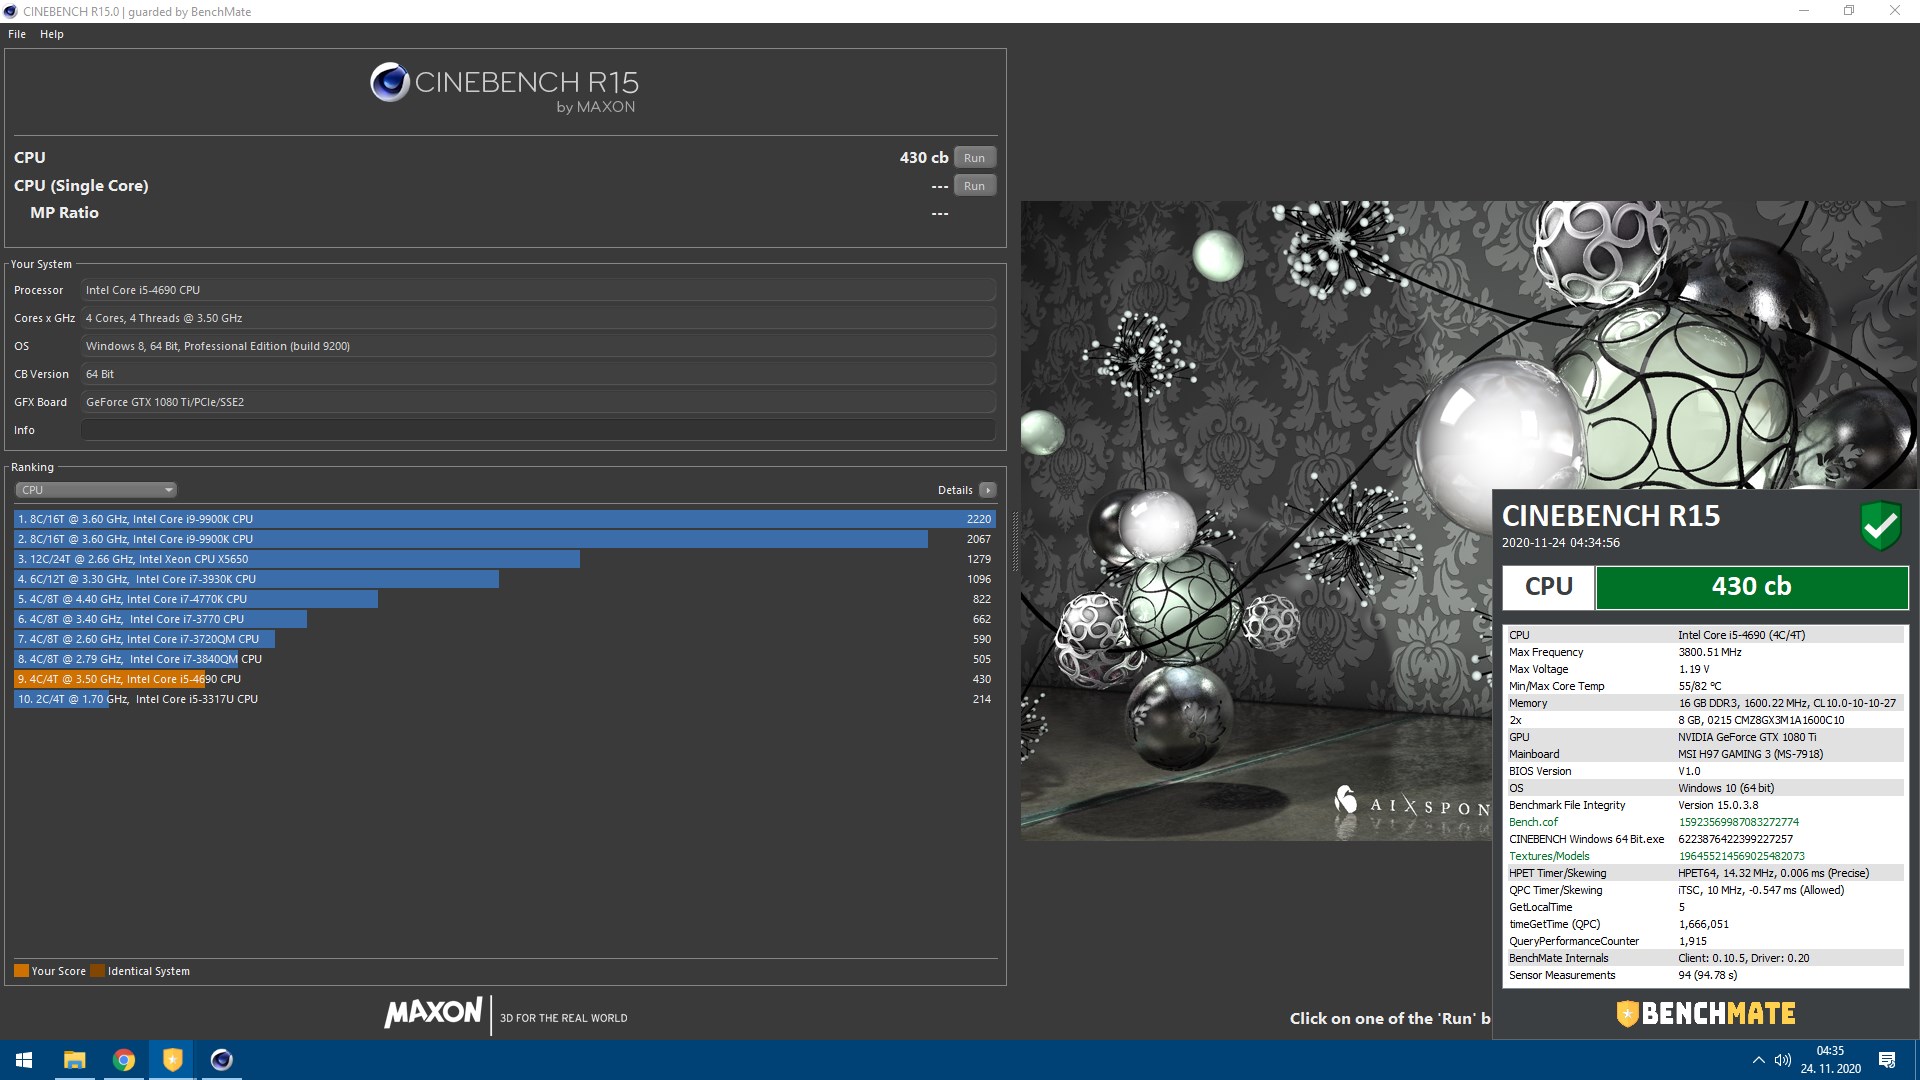
Task: Open the notification center icon
Action: pyautogui.click(x=1887, y=1060)
